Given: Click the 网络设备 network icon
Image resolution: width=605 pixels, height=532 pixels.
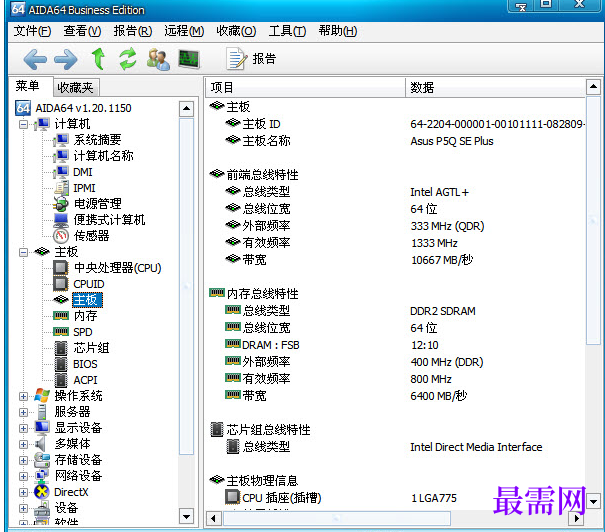Looking at the screenshot, I should click(x=42, y=476).
